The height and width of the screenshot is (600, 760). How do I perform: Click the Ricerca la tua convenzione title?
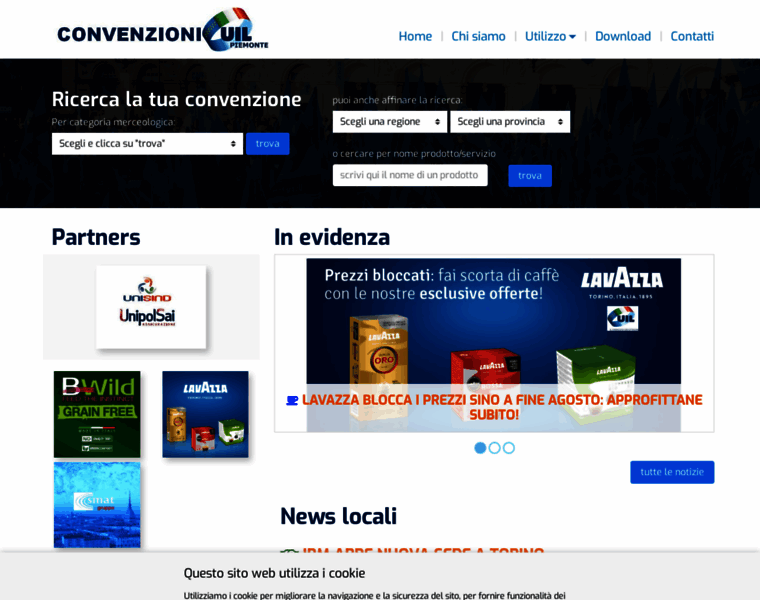click(176, 99)
